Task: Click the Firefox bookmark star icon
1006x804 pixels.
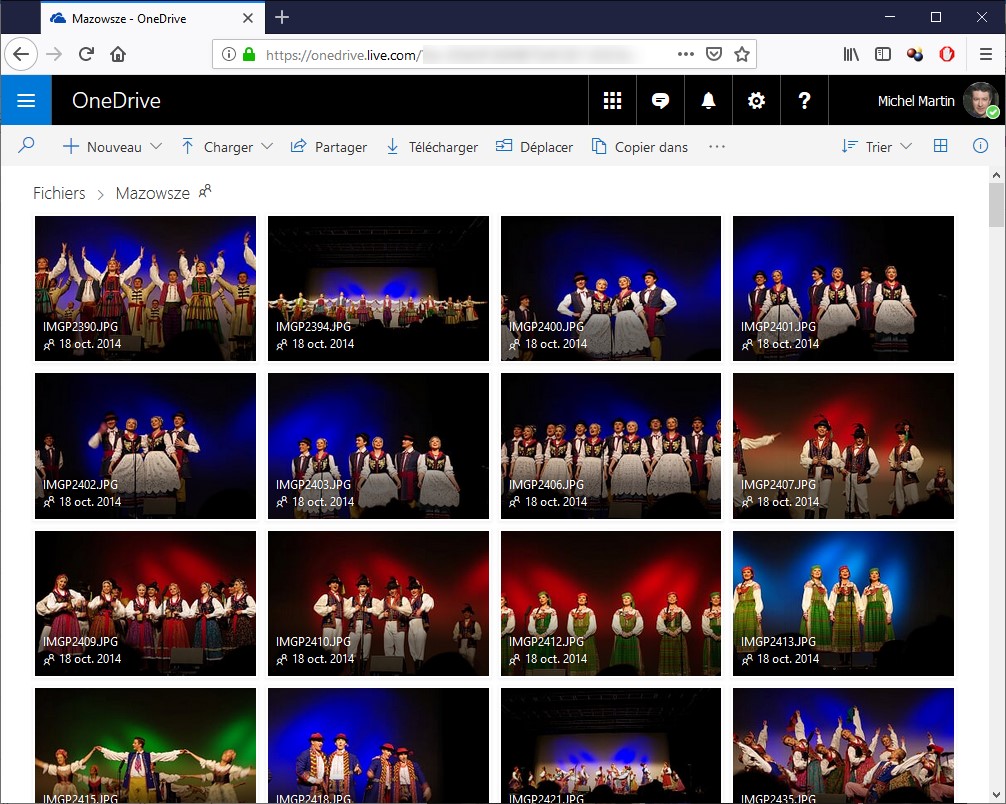Action: pyautogui.click(x=741, y=54)
